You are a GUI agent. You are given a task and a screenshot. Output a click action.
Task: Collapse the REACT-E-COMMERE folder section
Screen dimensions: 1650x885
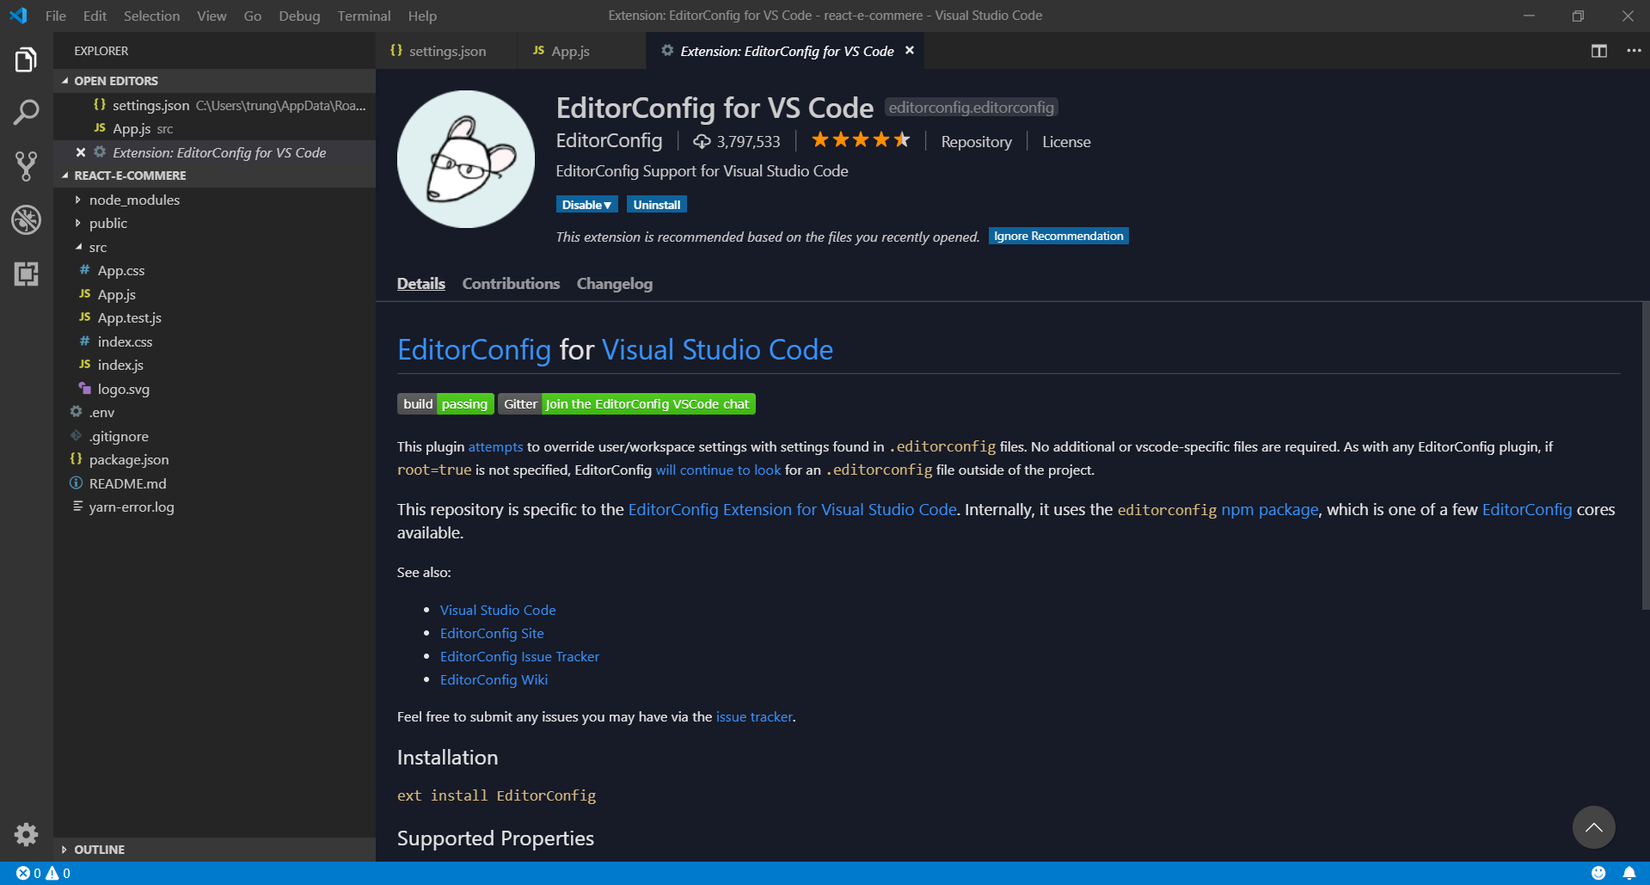point(65,176)
